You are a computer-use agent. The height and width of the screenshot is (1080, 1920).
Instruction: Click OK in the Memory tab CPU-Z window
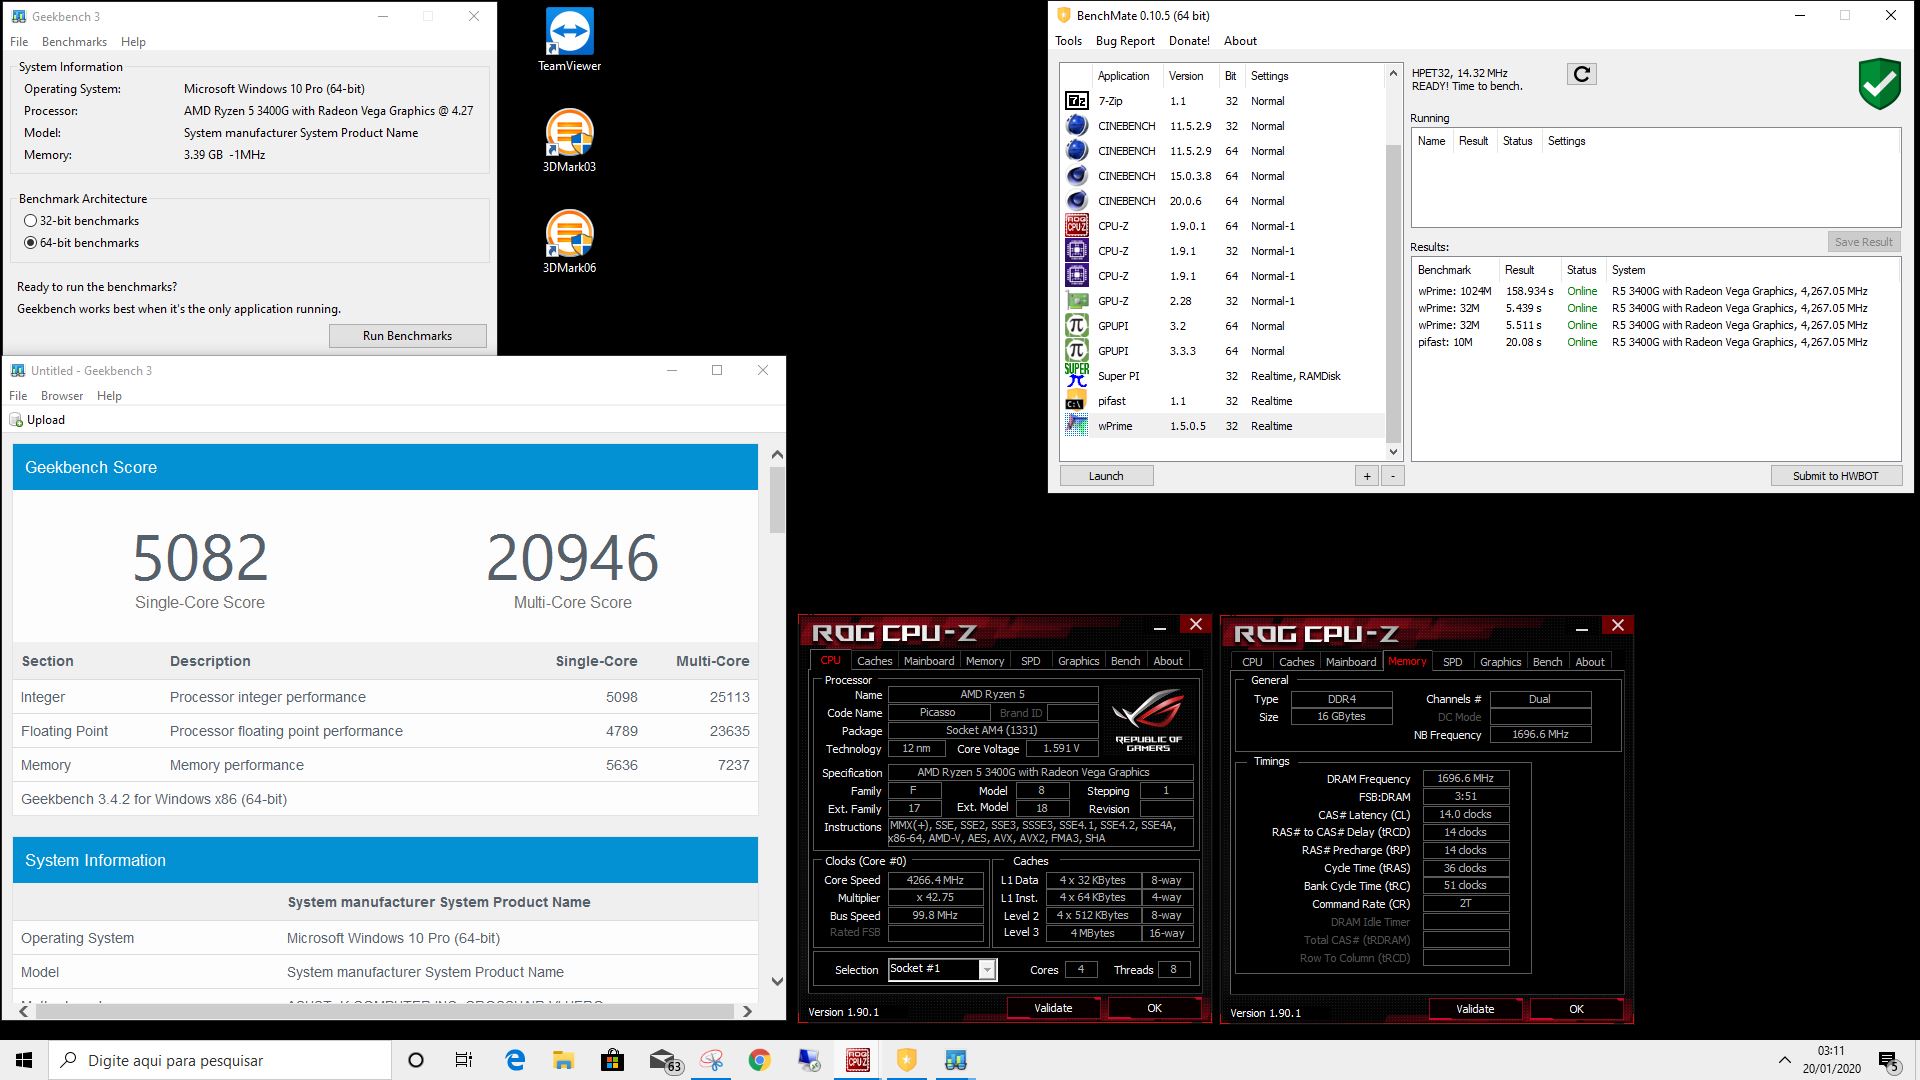pos(1576,1009)
